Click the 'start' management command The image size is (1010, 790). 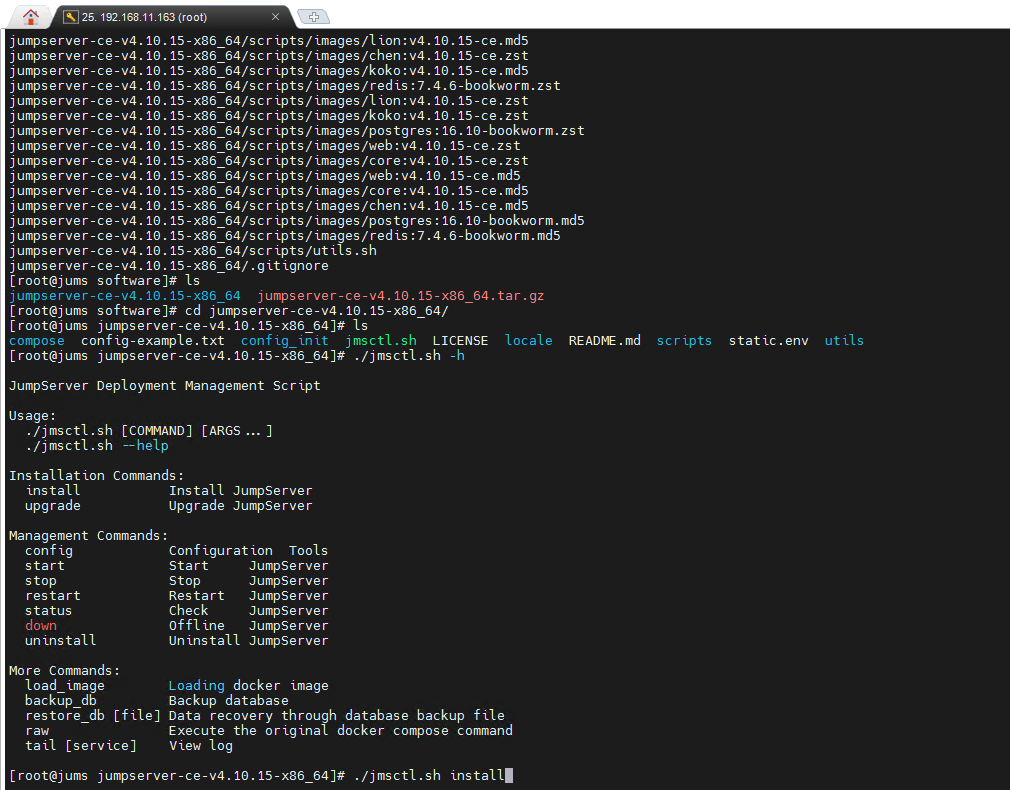coord(44,566)
